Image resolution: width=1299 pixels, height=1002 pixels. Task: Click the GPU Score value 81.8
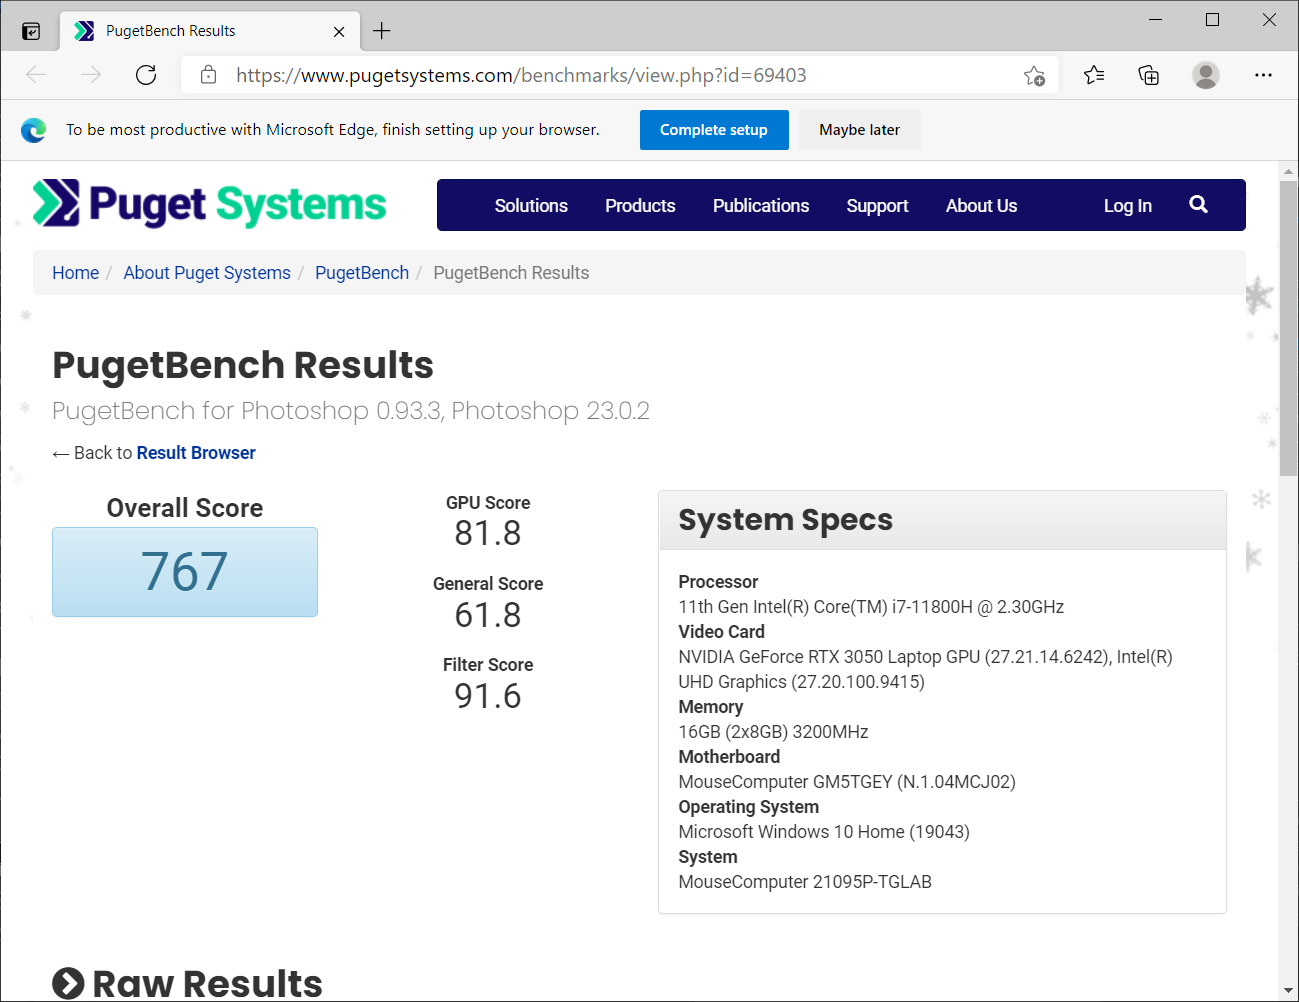[488, 534]
